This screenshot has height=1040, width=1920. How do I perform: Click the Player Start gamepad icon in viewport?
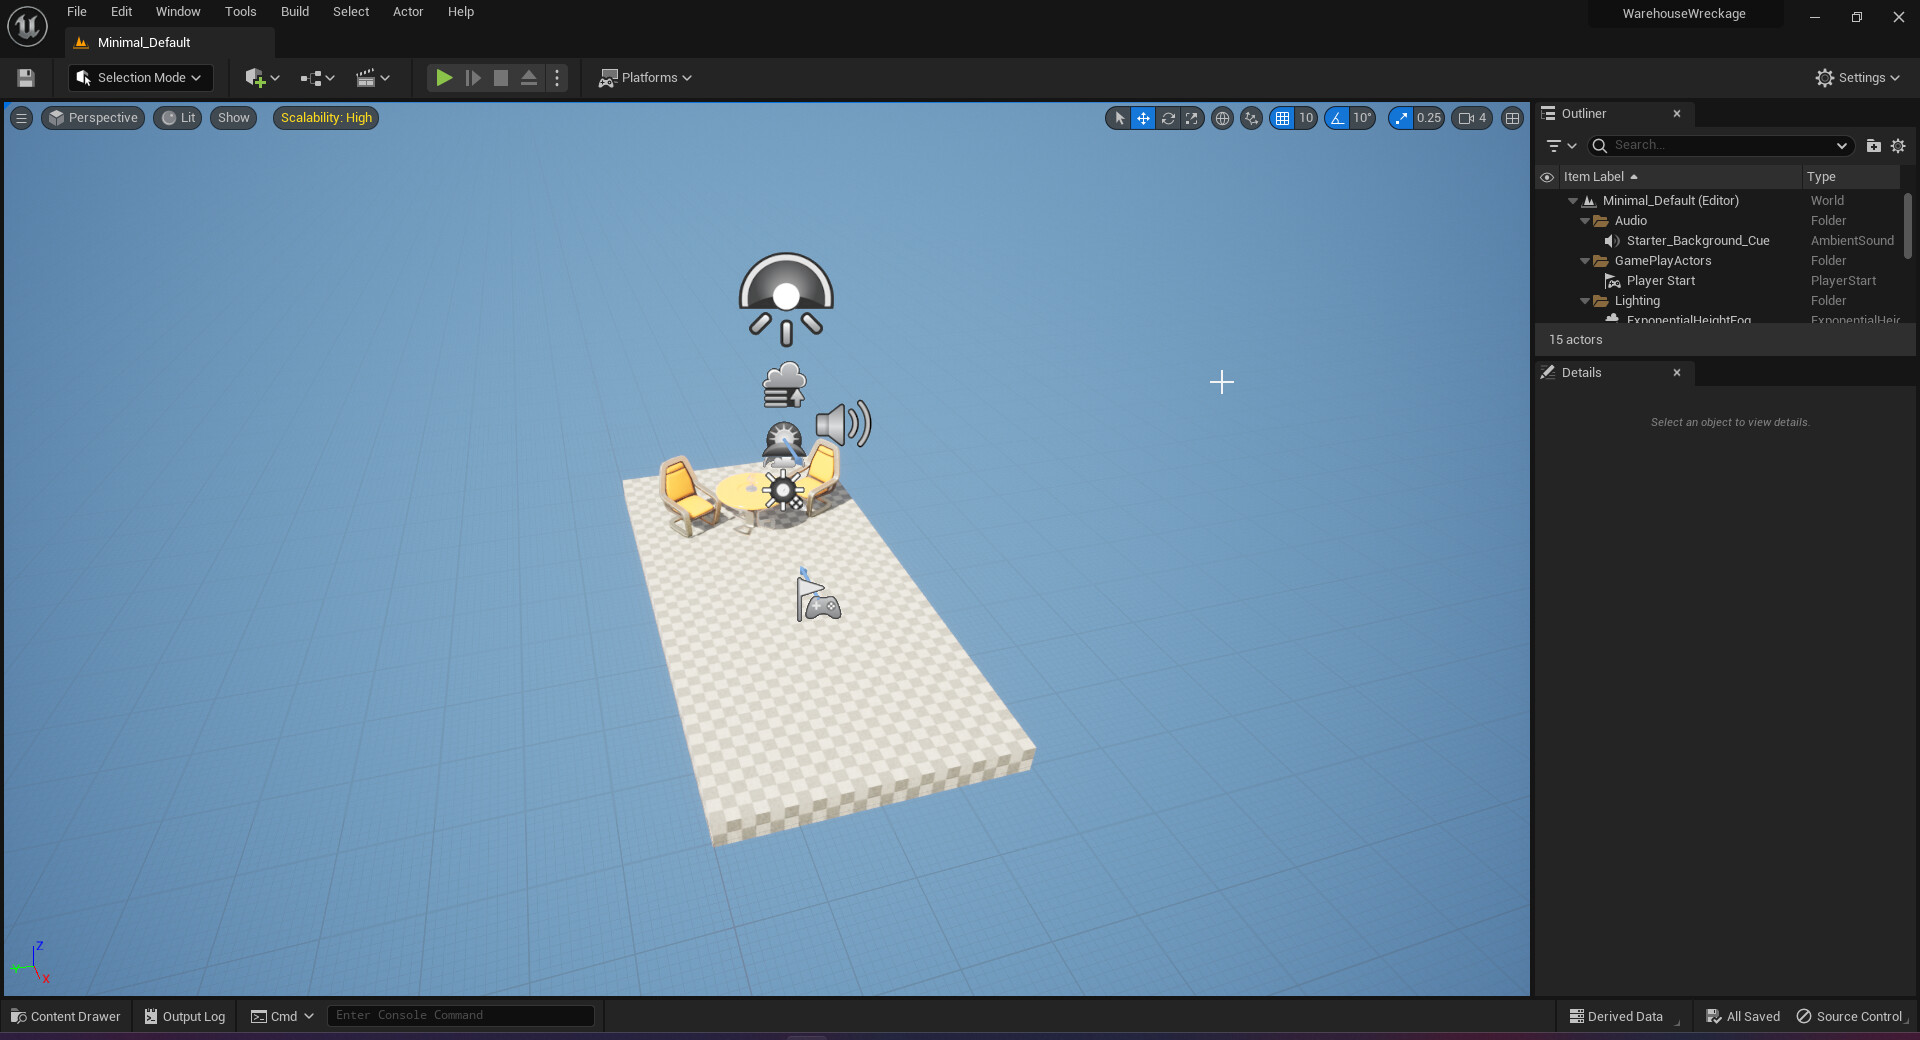click(x=819, y=602)
